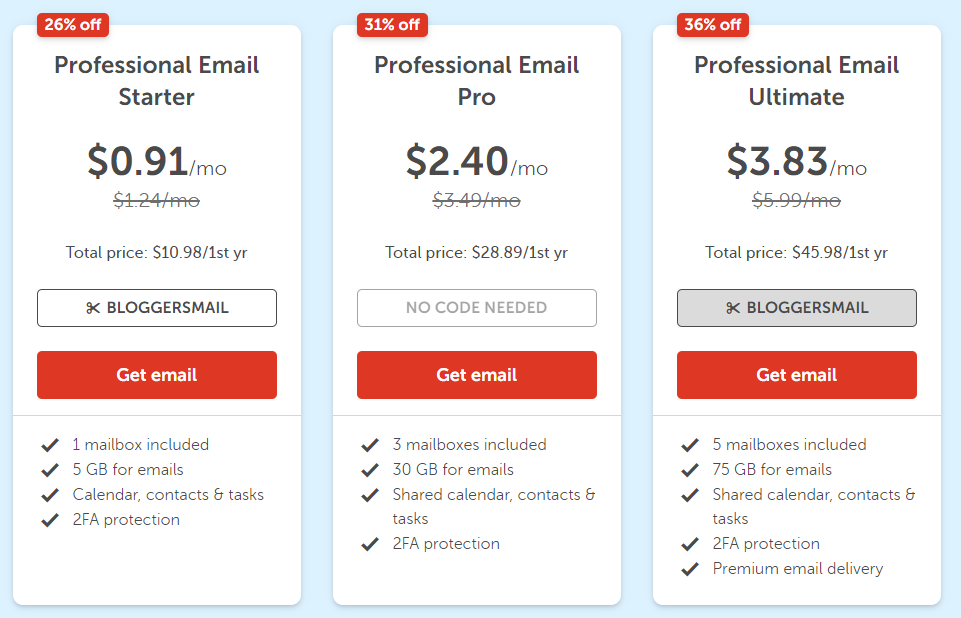This screenshot has width=961, height=618.
Task: Select "Get email" for Professional Email Ultimate
Action: tap(796, 374)
